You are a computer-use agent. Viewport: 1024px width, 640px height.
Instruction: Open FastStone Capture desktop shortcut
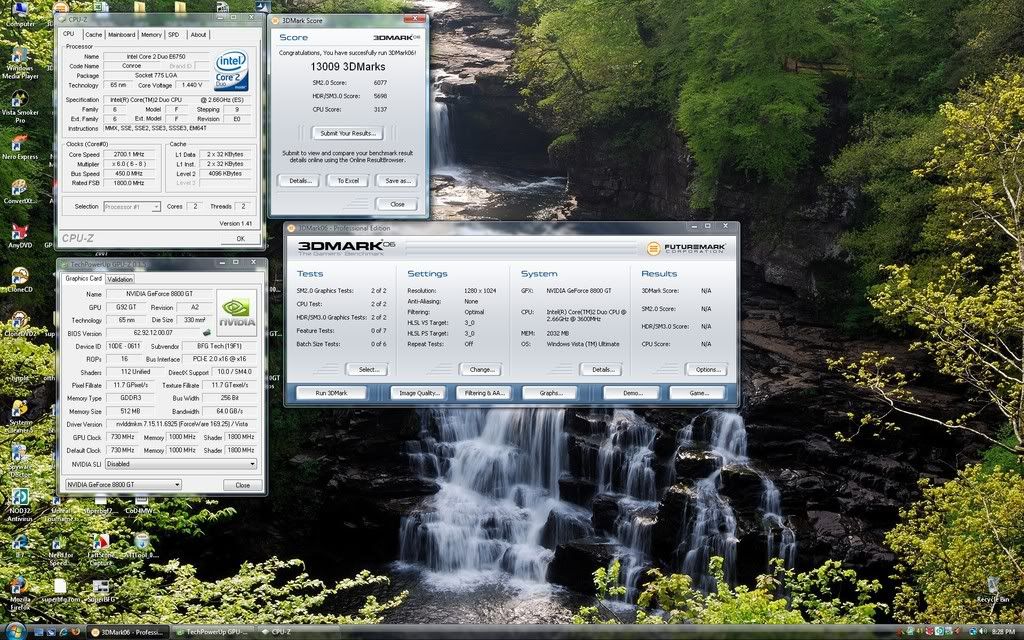pyautogui.click(x=101, y=549)
